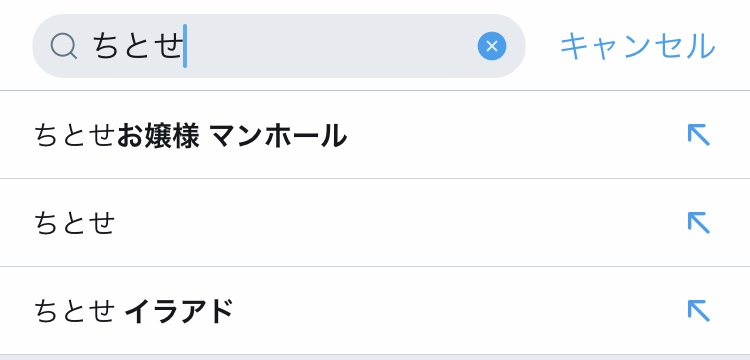Screen dimensions: 750x360
Task: Click the bold イラアド word in third suggestion
Action: 178,311
